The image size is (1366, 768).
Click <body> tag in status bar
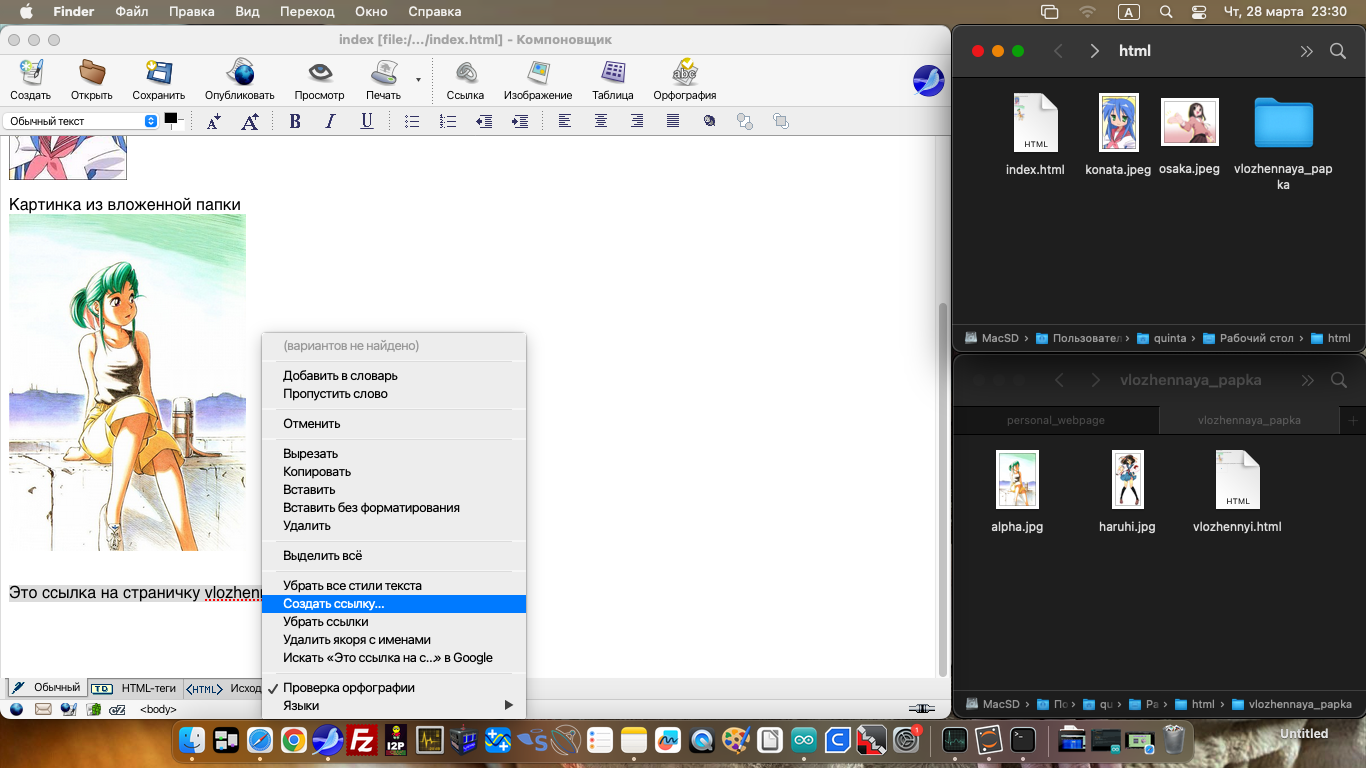tap(158, 710)
